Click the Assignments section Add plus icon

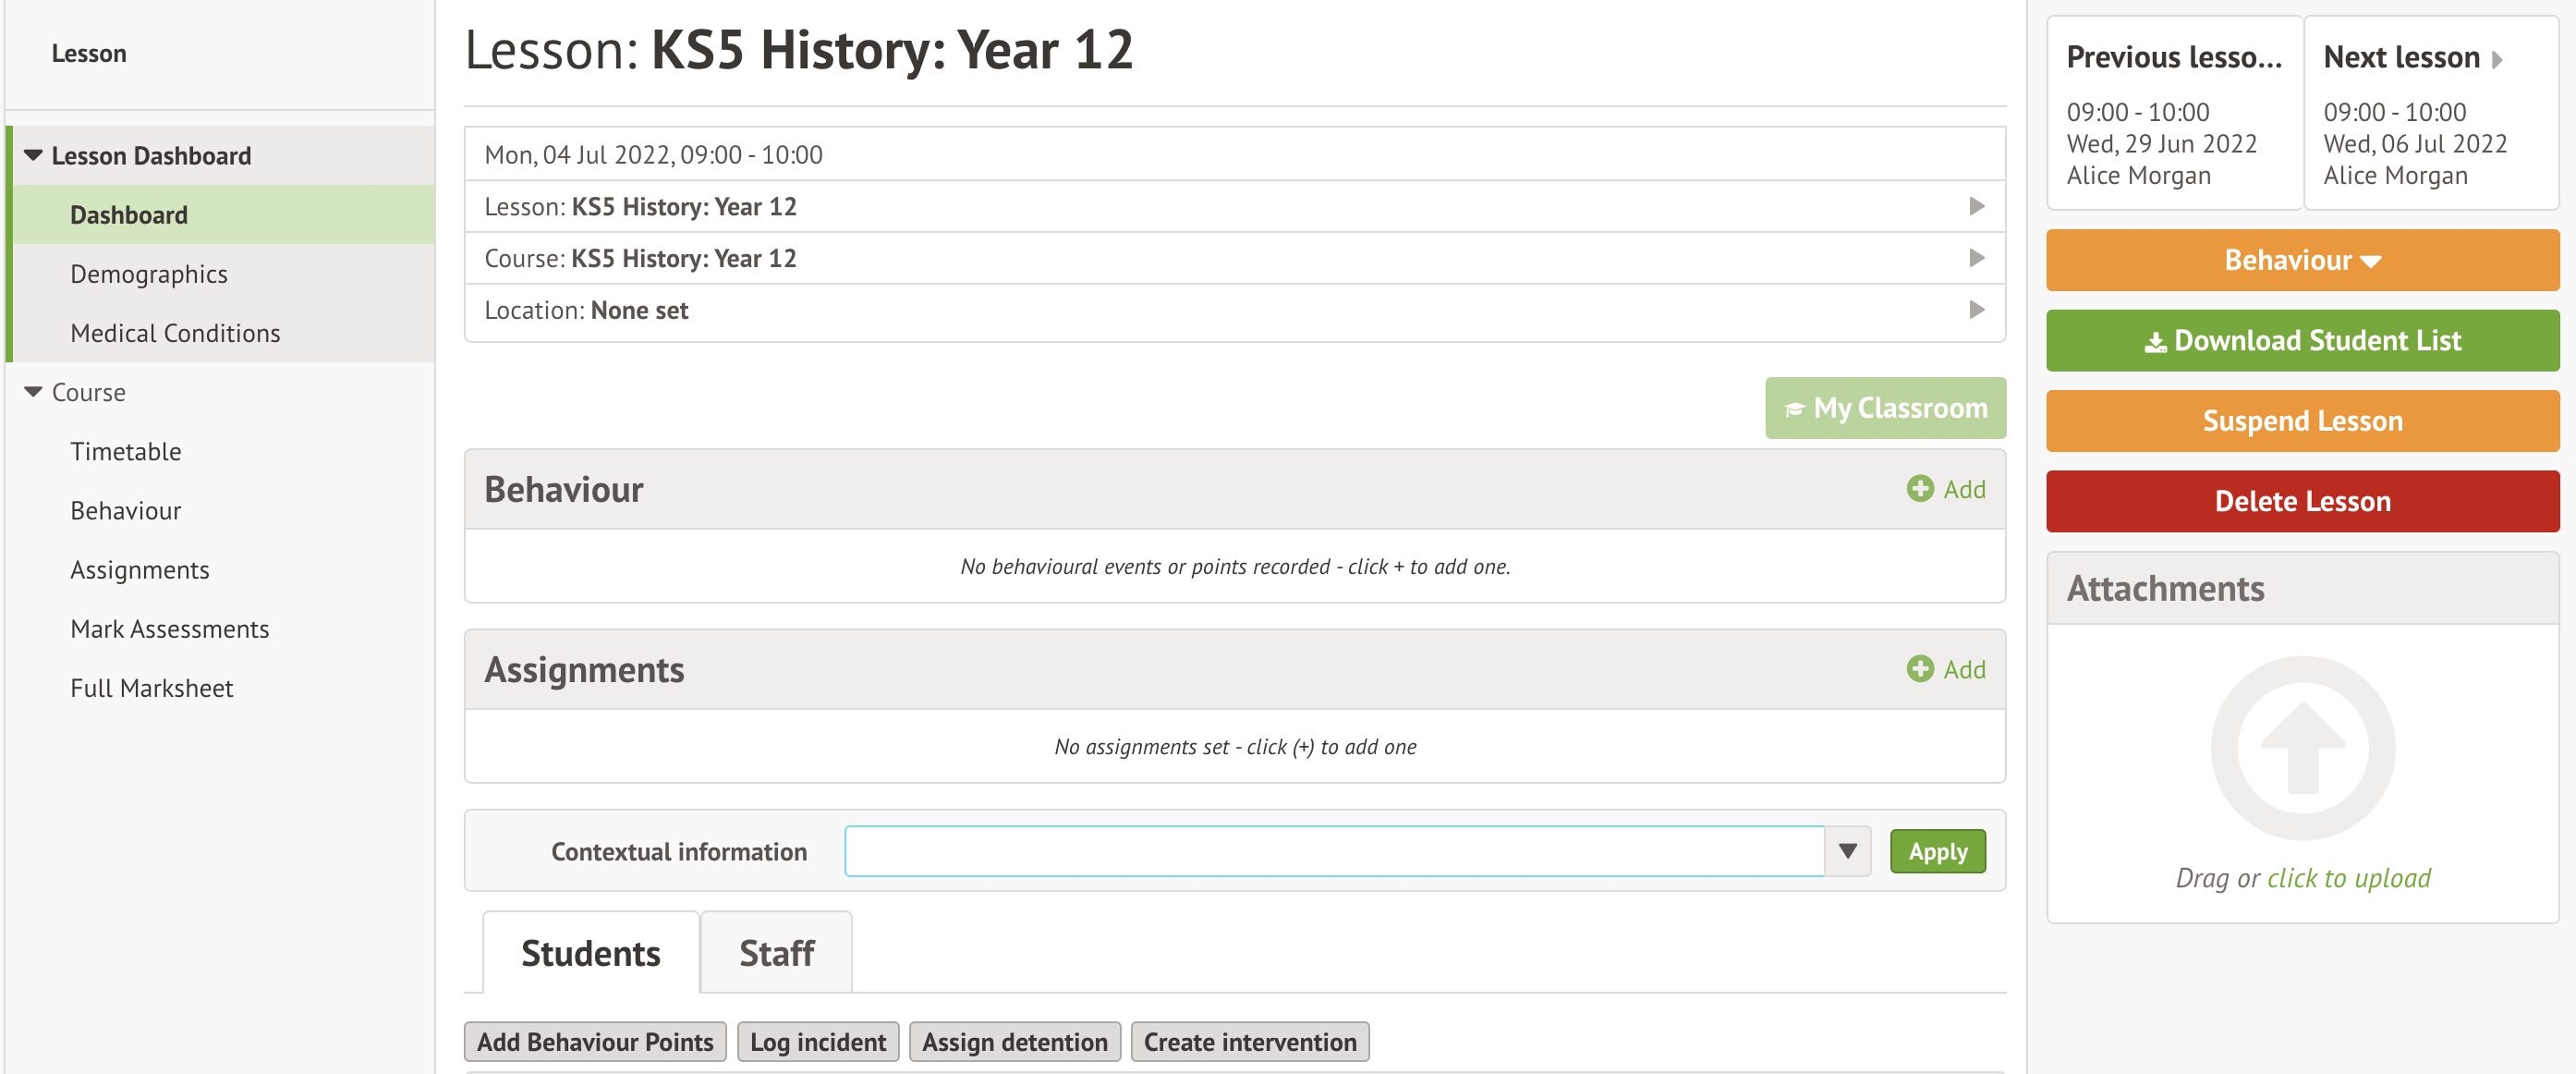1919,669
